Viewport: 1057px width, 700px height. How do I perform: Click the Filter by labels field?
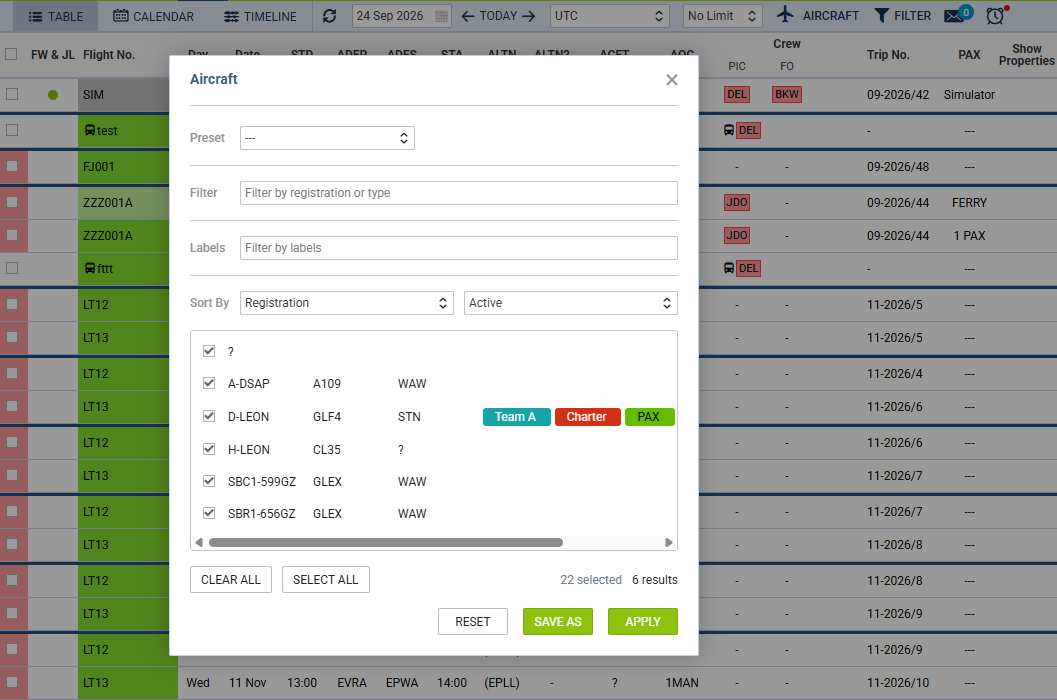[458, 248]
